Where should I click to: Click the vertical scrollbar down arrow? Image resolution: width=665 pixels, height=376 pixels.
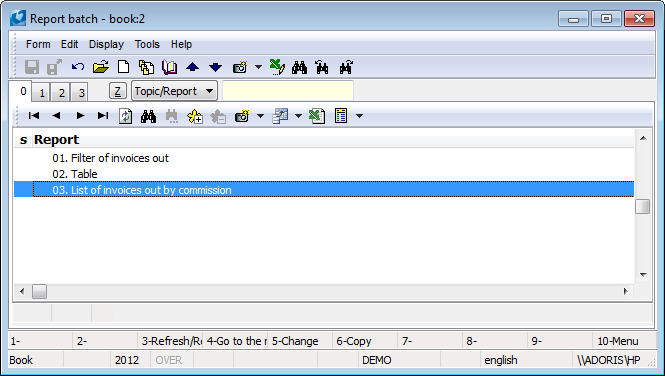pos(643,275)
